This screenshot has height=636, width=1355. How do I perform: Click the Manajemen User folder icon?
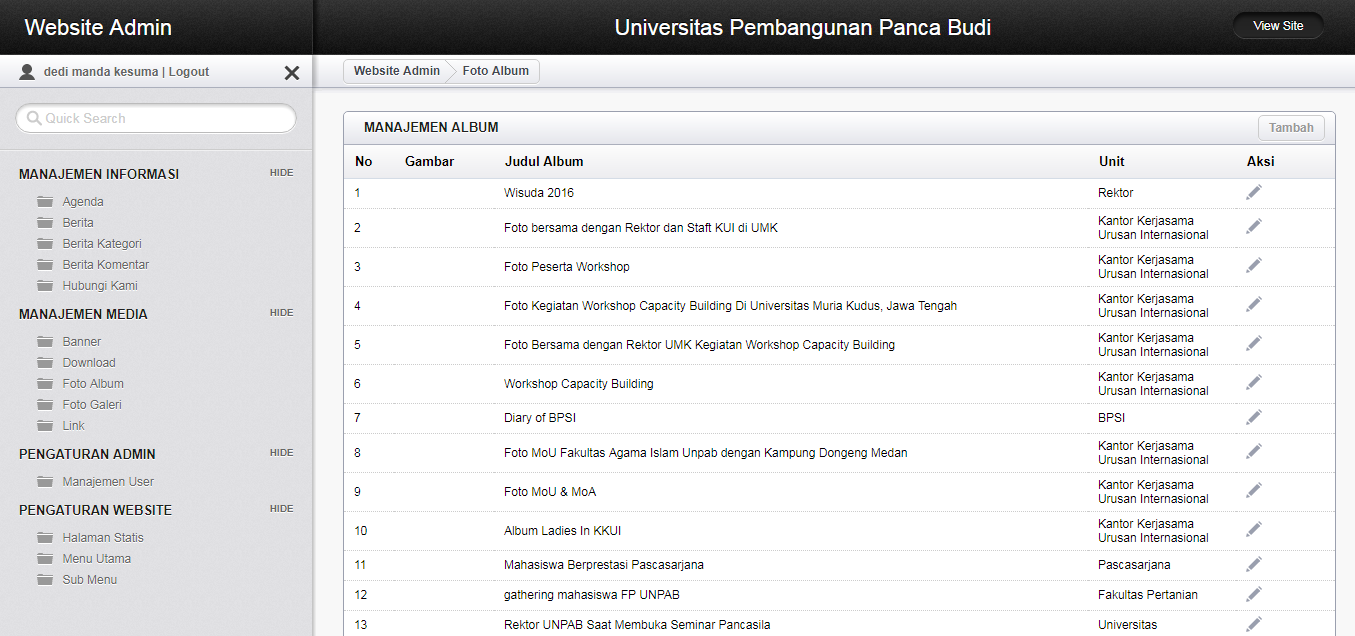[45, 482]
